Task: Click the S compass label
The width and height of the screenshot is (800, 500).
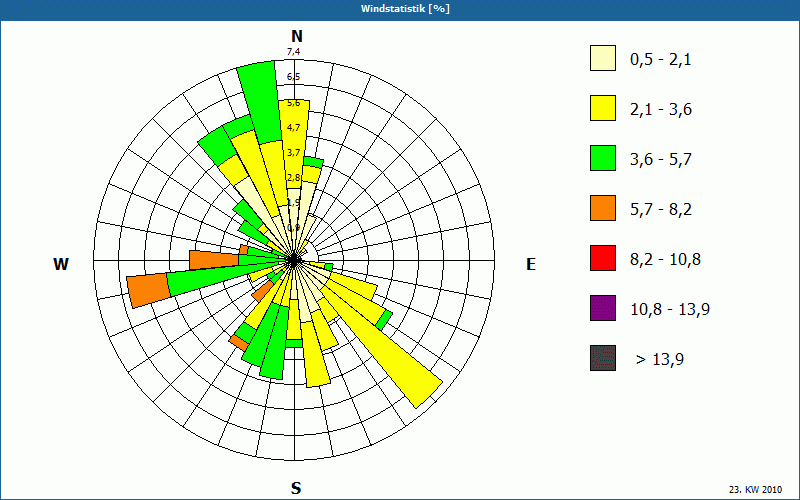Action: point(296,488)
